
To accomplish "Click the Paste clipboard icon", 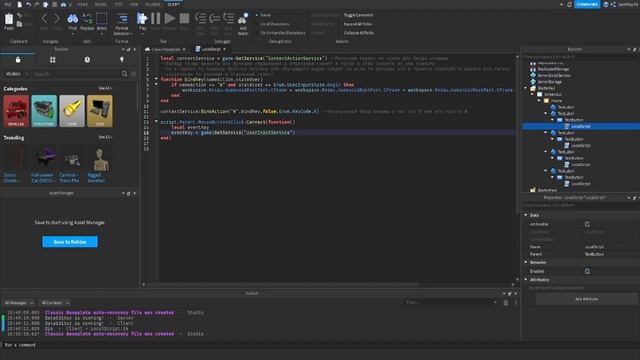I will pos(9,19).
